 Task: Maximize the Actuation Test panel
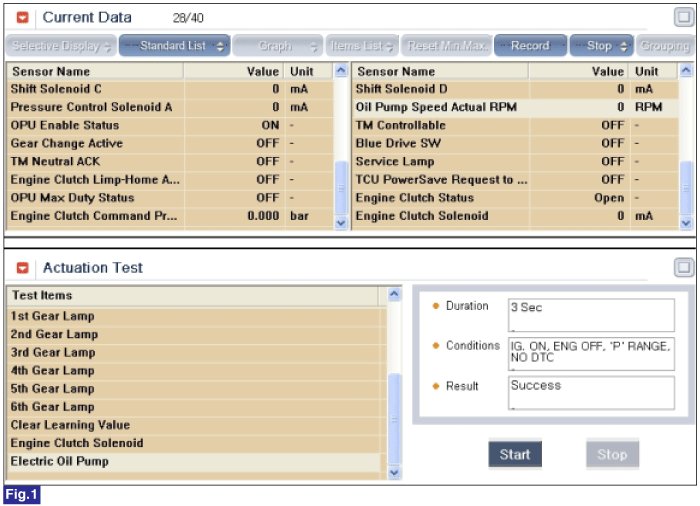tap(683, 267)
